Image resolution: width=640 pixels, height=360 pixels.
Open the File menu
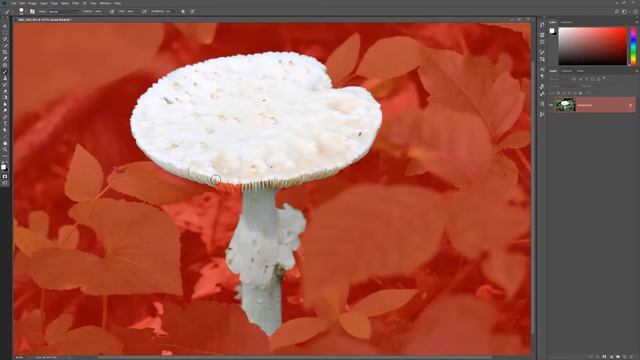(14, 3)
